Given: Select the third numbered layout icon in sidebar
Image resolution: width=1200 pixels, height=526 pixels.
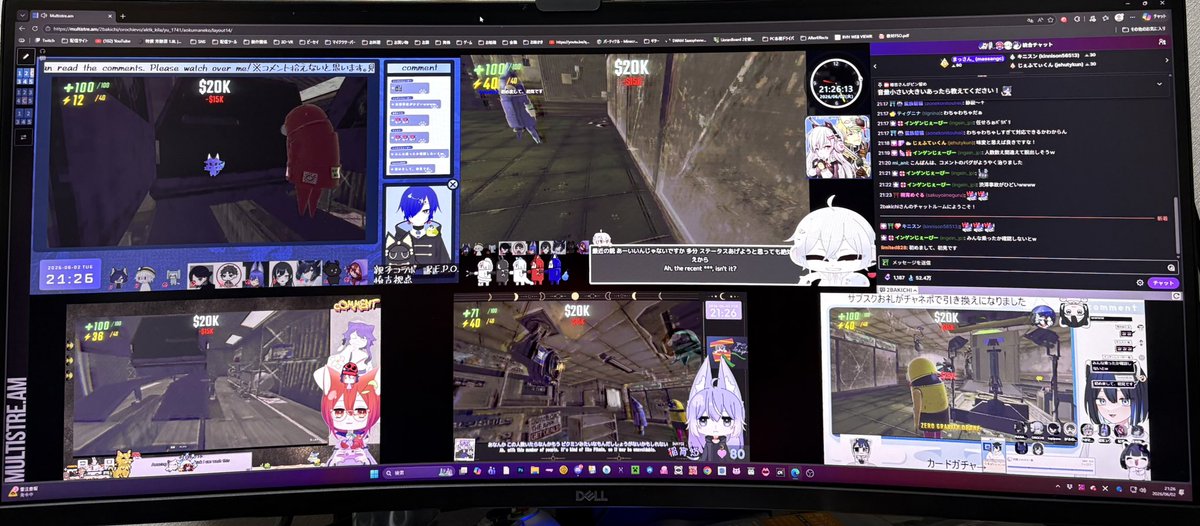Looking at the screenshot, I should [x=25, y=117].
